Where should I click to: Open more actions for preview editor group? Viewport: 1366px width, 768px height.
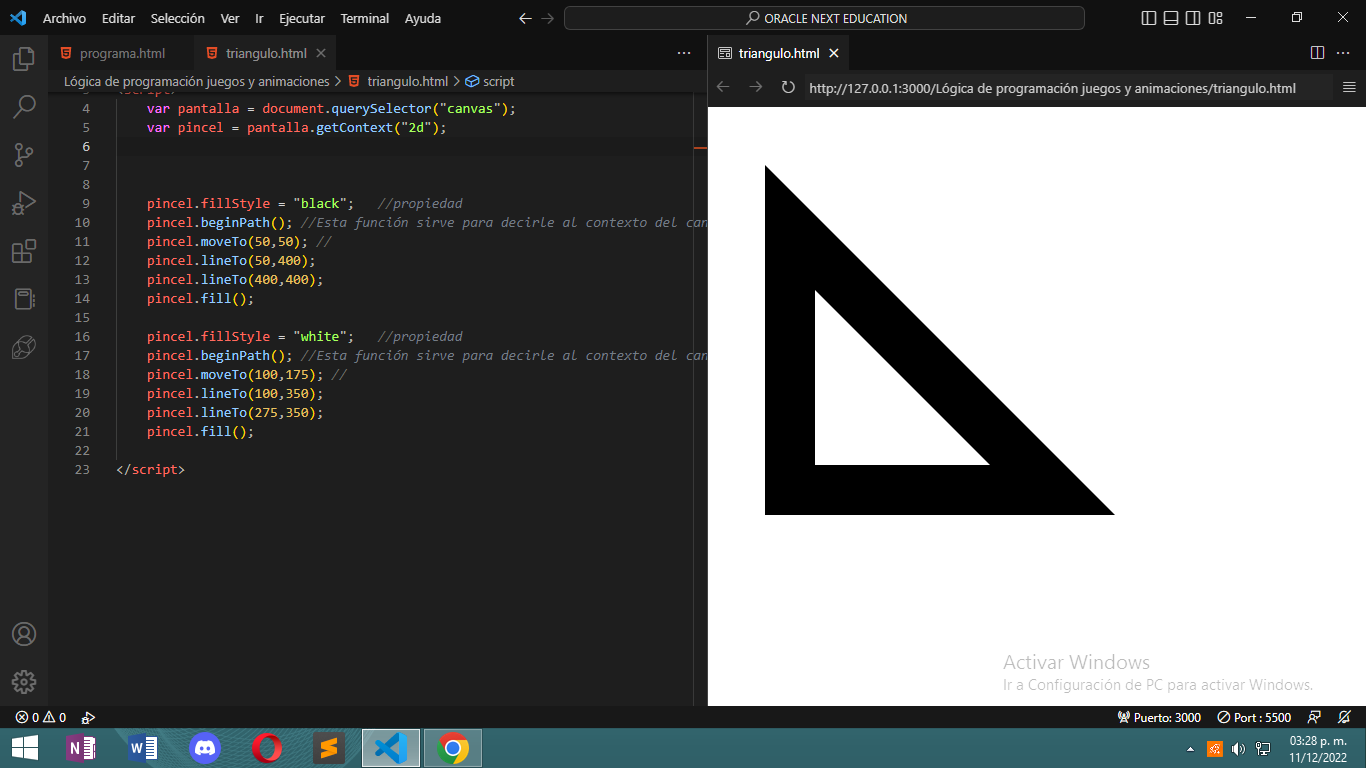(x=1343, y=53)
